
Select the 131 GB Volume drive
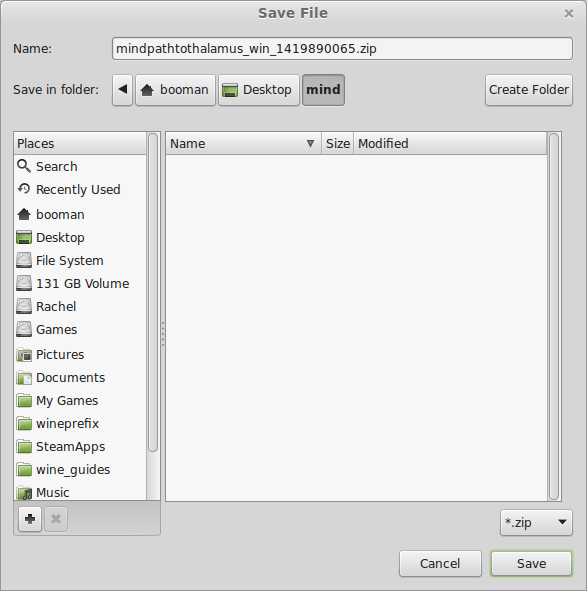click(73, 283)
